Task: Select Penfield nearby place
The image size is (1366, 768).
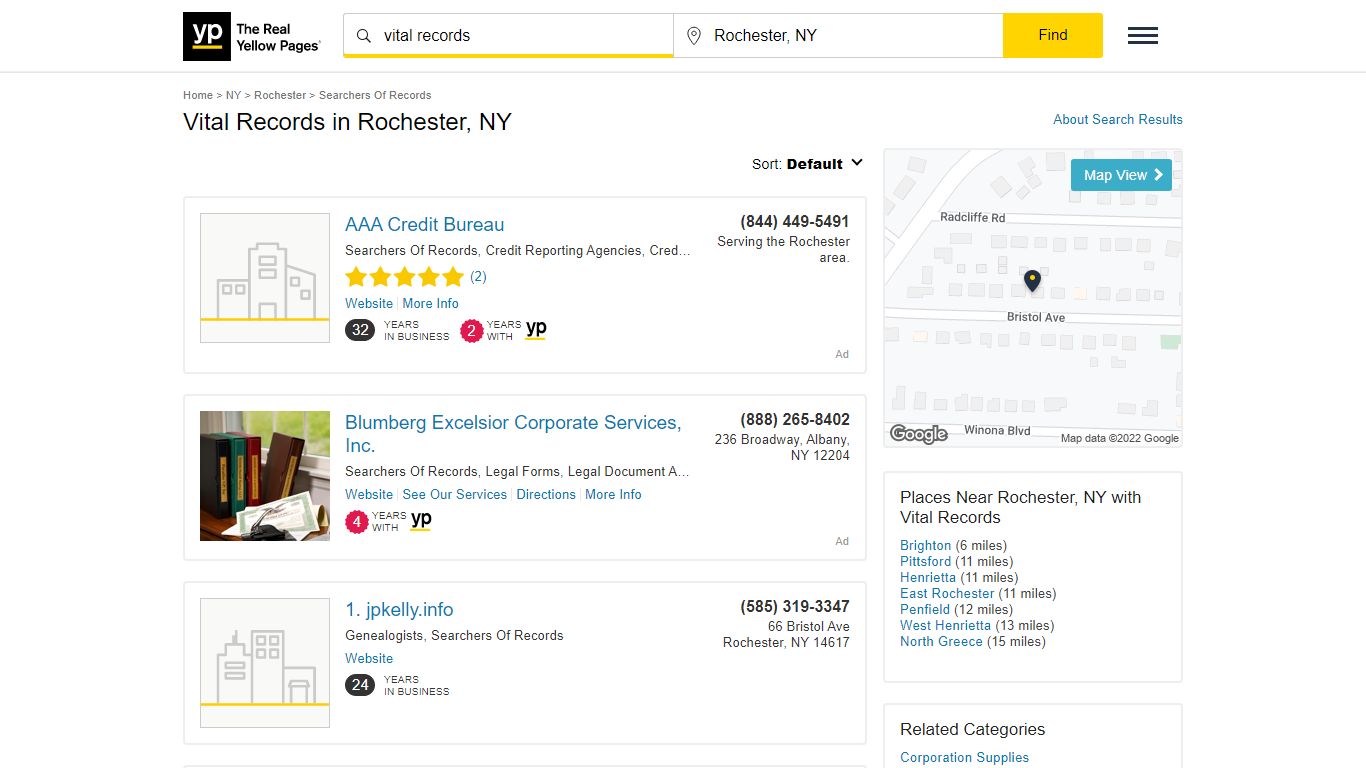Action: pos(925,609)
